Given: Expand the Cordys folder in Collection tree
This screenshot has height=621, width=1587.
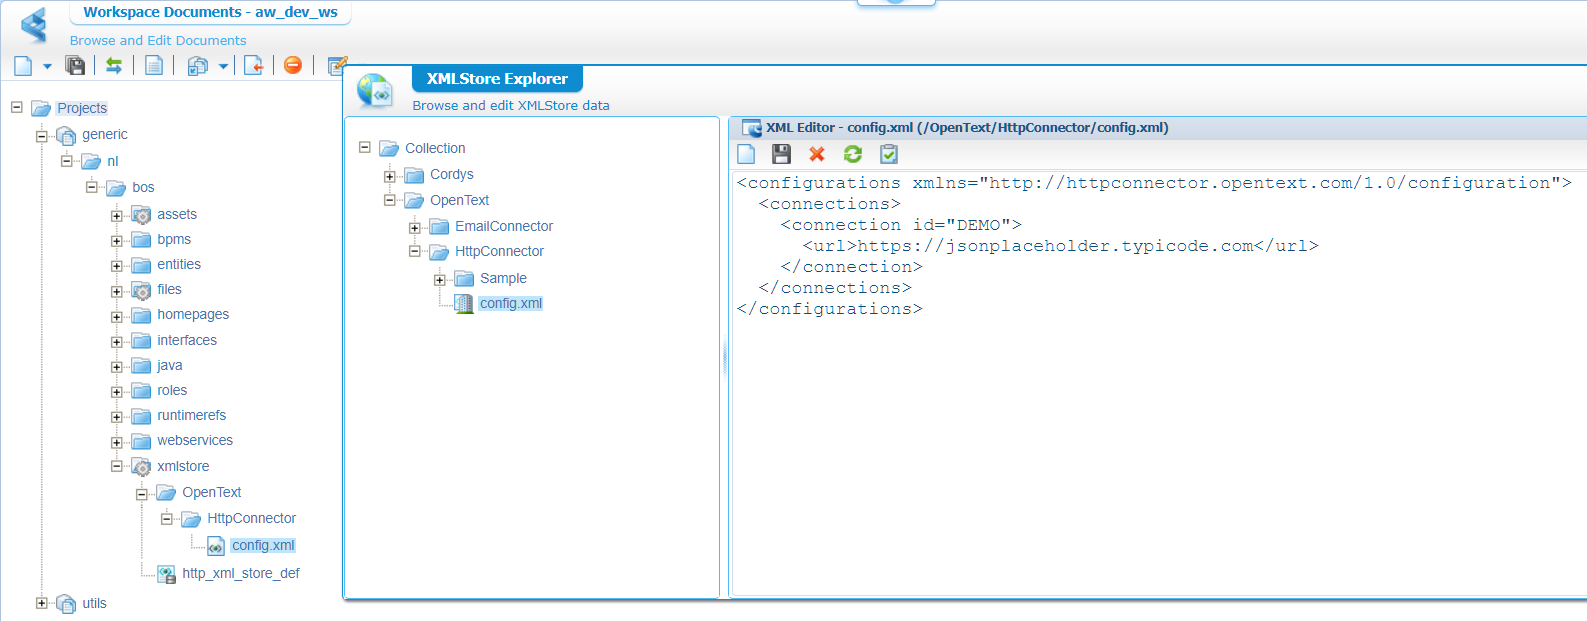Looking at the screenshot, I should pyautogui.click(x=390, y=176).
